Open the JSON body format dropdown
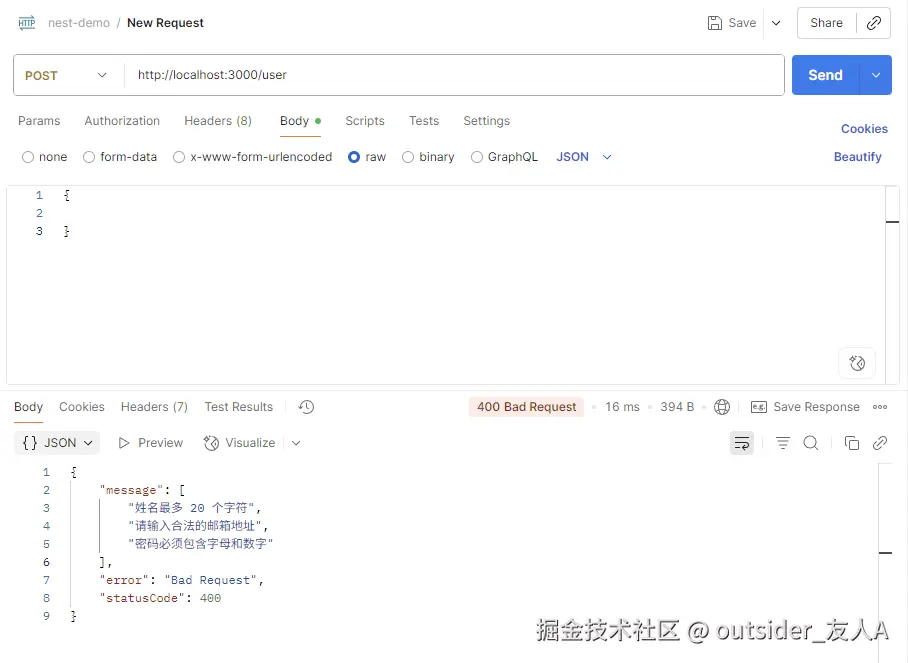The image size is (908, 663). tap(581, 157)
